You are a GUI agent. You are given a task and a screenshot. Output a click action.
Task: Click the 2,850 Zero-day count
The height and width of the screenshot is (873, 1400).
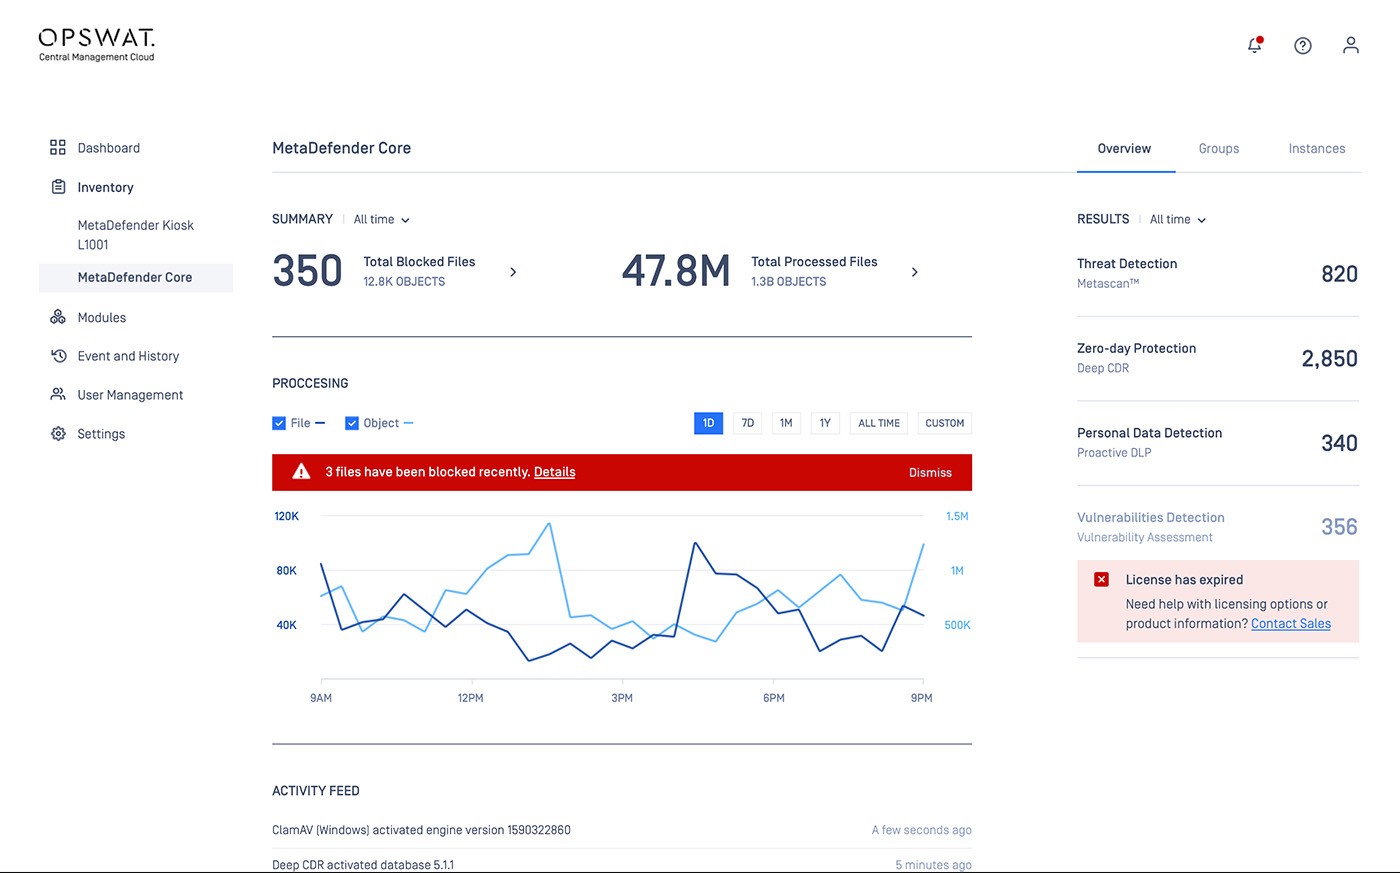click(x=1329, y=359)
